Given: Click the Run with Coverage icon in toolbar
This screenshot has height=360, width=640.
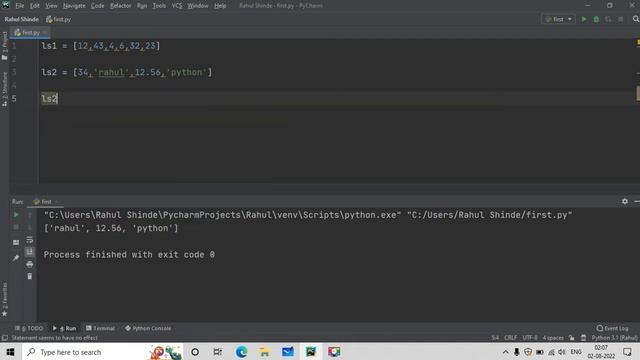Looking at the screenshot, I should tap(608, 19).
